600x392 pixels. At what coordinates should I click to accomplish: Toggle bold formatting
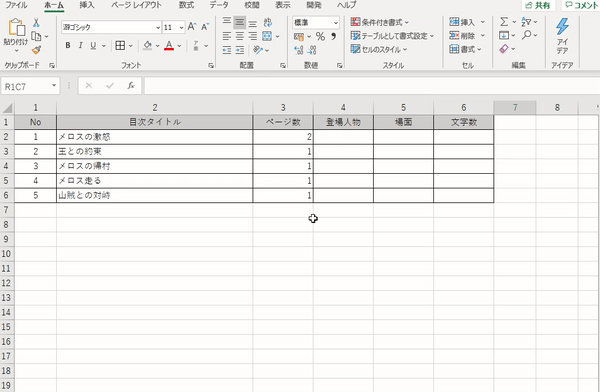click(68, 46)
